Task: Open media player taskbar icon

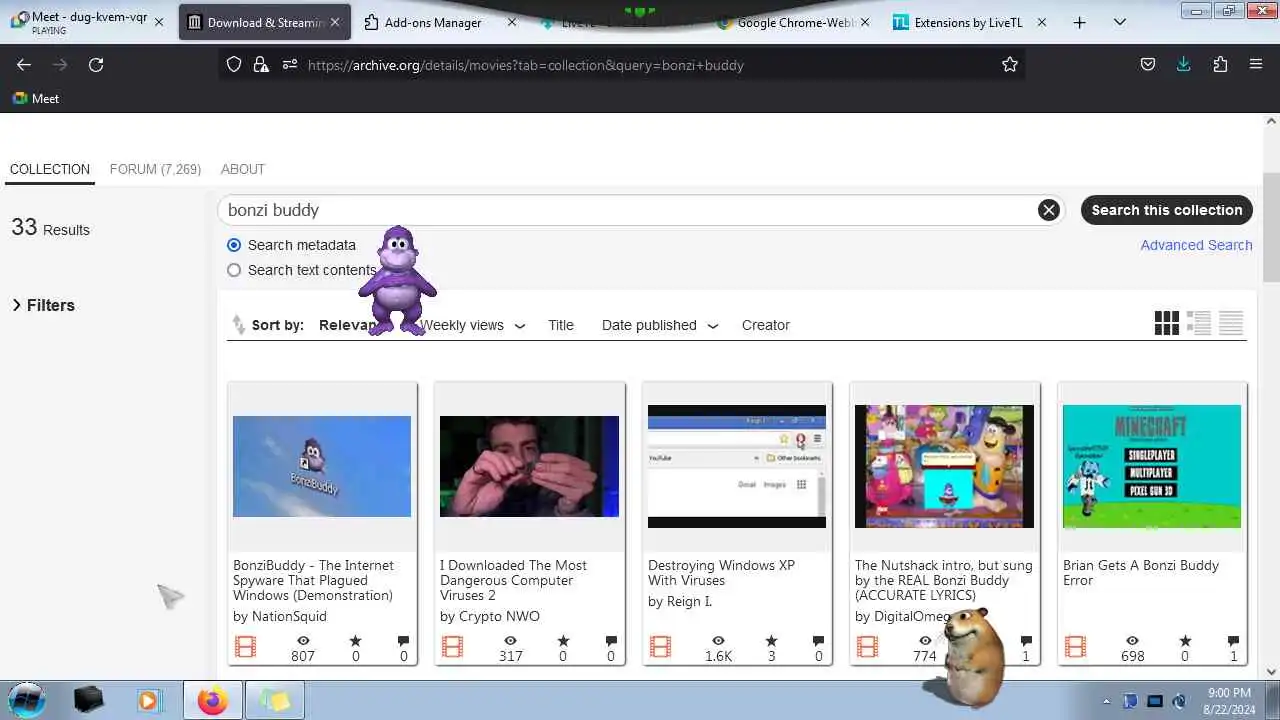Action: (148, 700)
